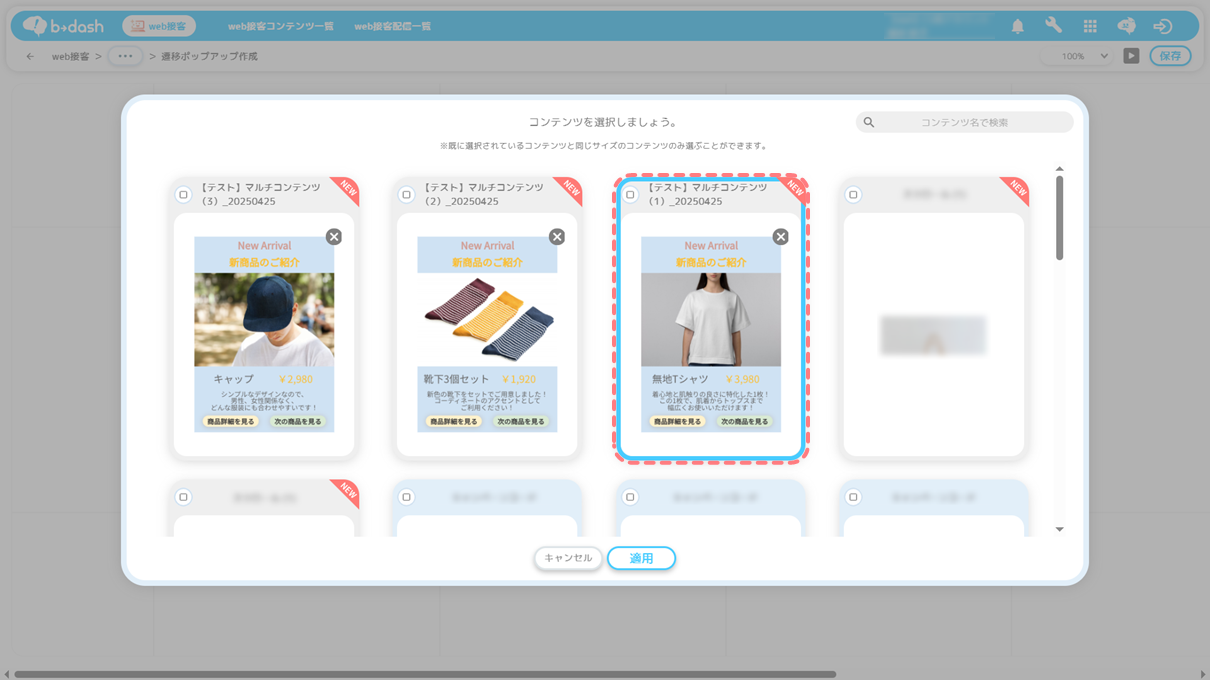Click the page's horizontal scroll-right arrow
This screenshot has height=680, width=1210.
point(1203,674)
